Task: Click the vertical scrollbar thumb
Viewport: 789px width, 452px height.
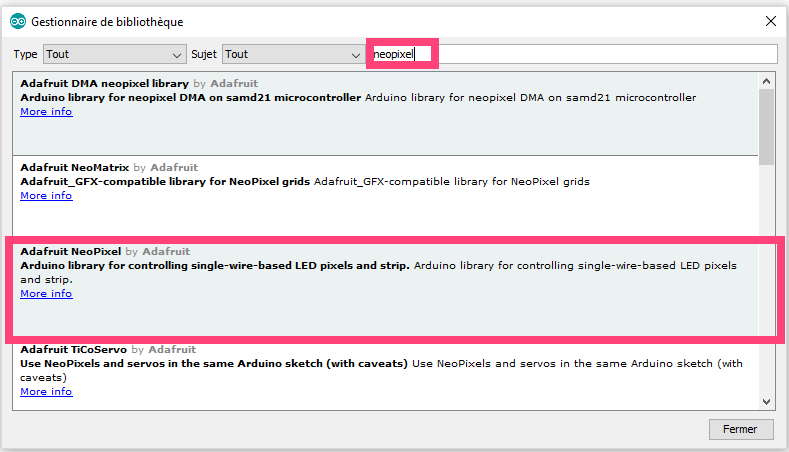Action: (766, 127)
